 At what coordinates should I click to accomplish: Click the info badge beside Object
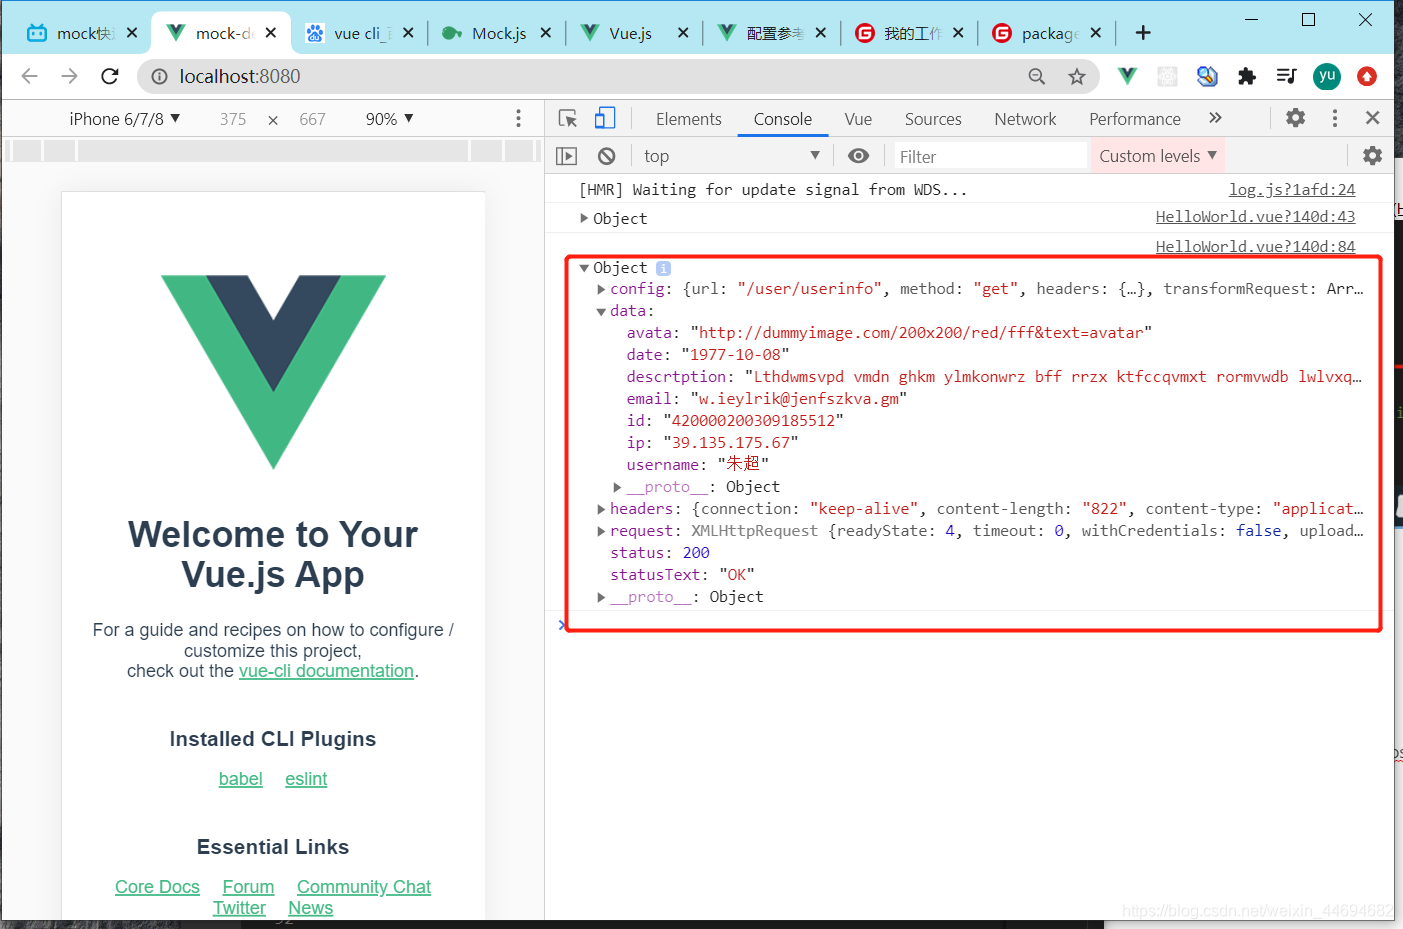663,268
